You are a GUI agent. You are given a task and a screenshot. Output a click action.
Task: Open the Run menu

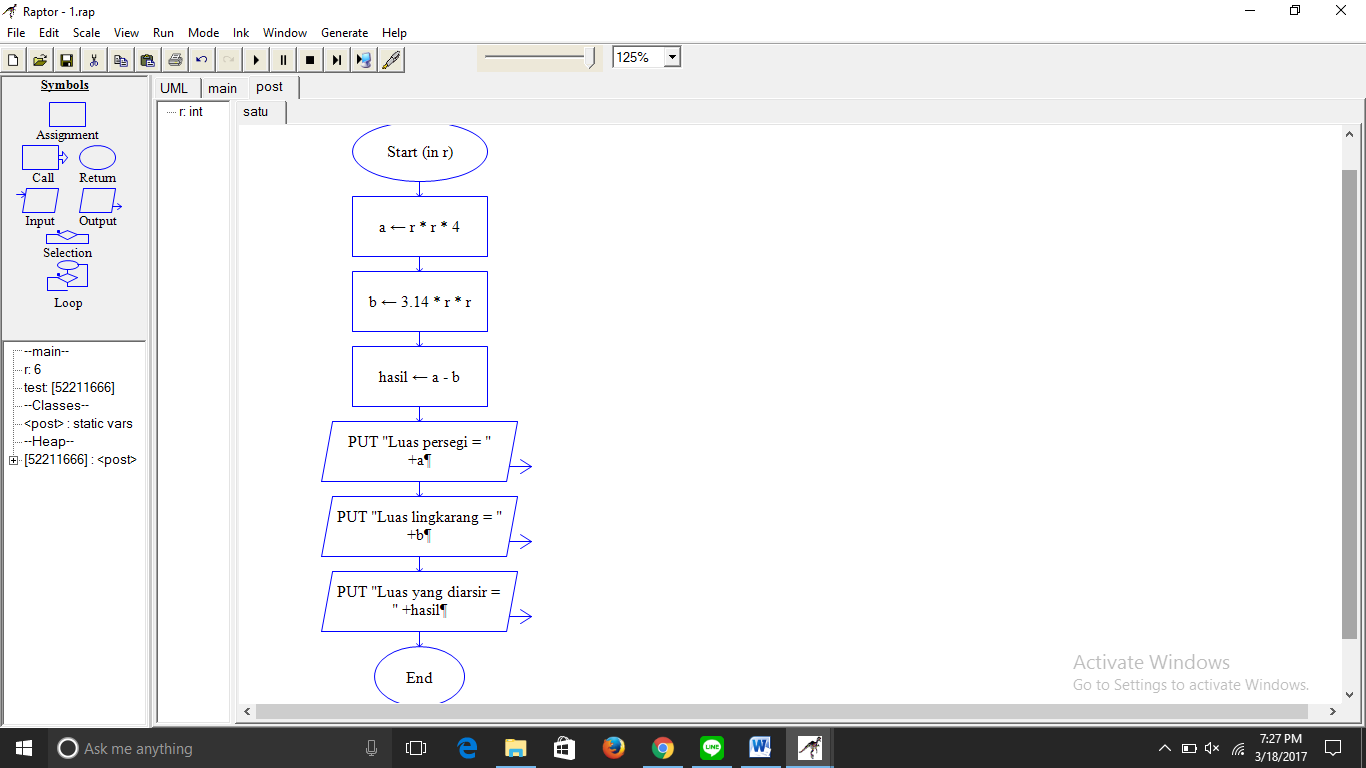[x=163, y=33]
